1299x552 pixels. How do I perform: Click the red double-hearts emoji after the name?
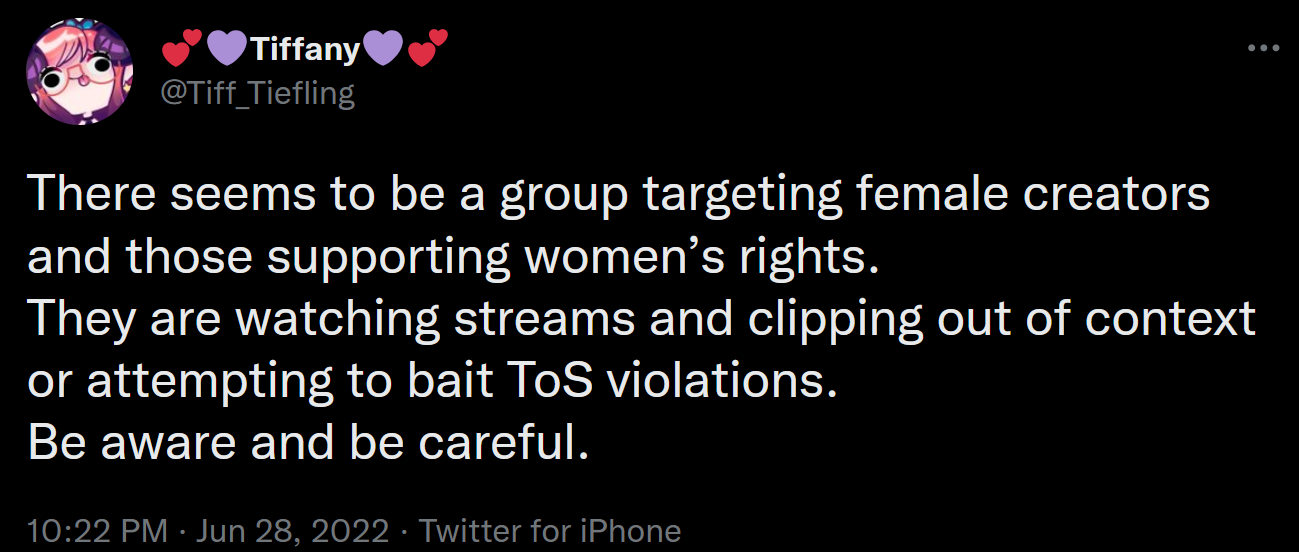coord(430,48)
